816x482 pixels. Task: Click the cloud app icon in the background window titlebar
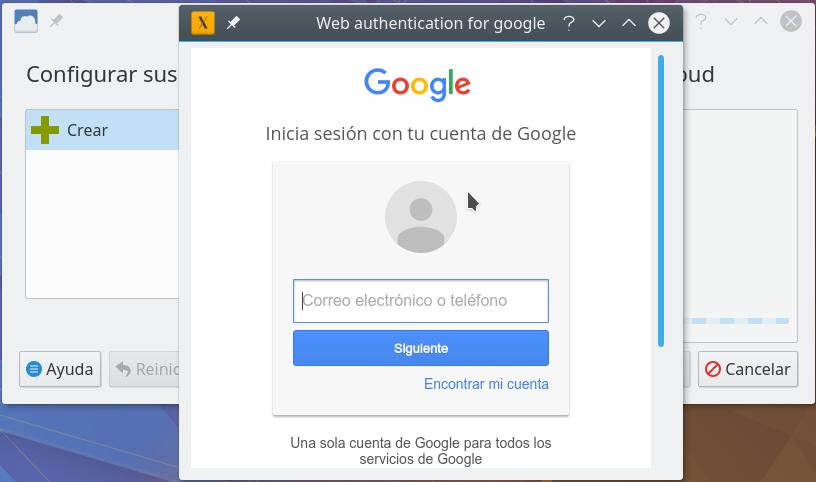tap(26, 21)
